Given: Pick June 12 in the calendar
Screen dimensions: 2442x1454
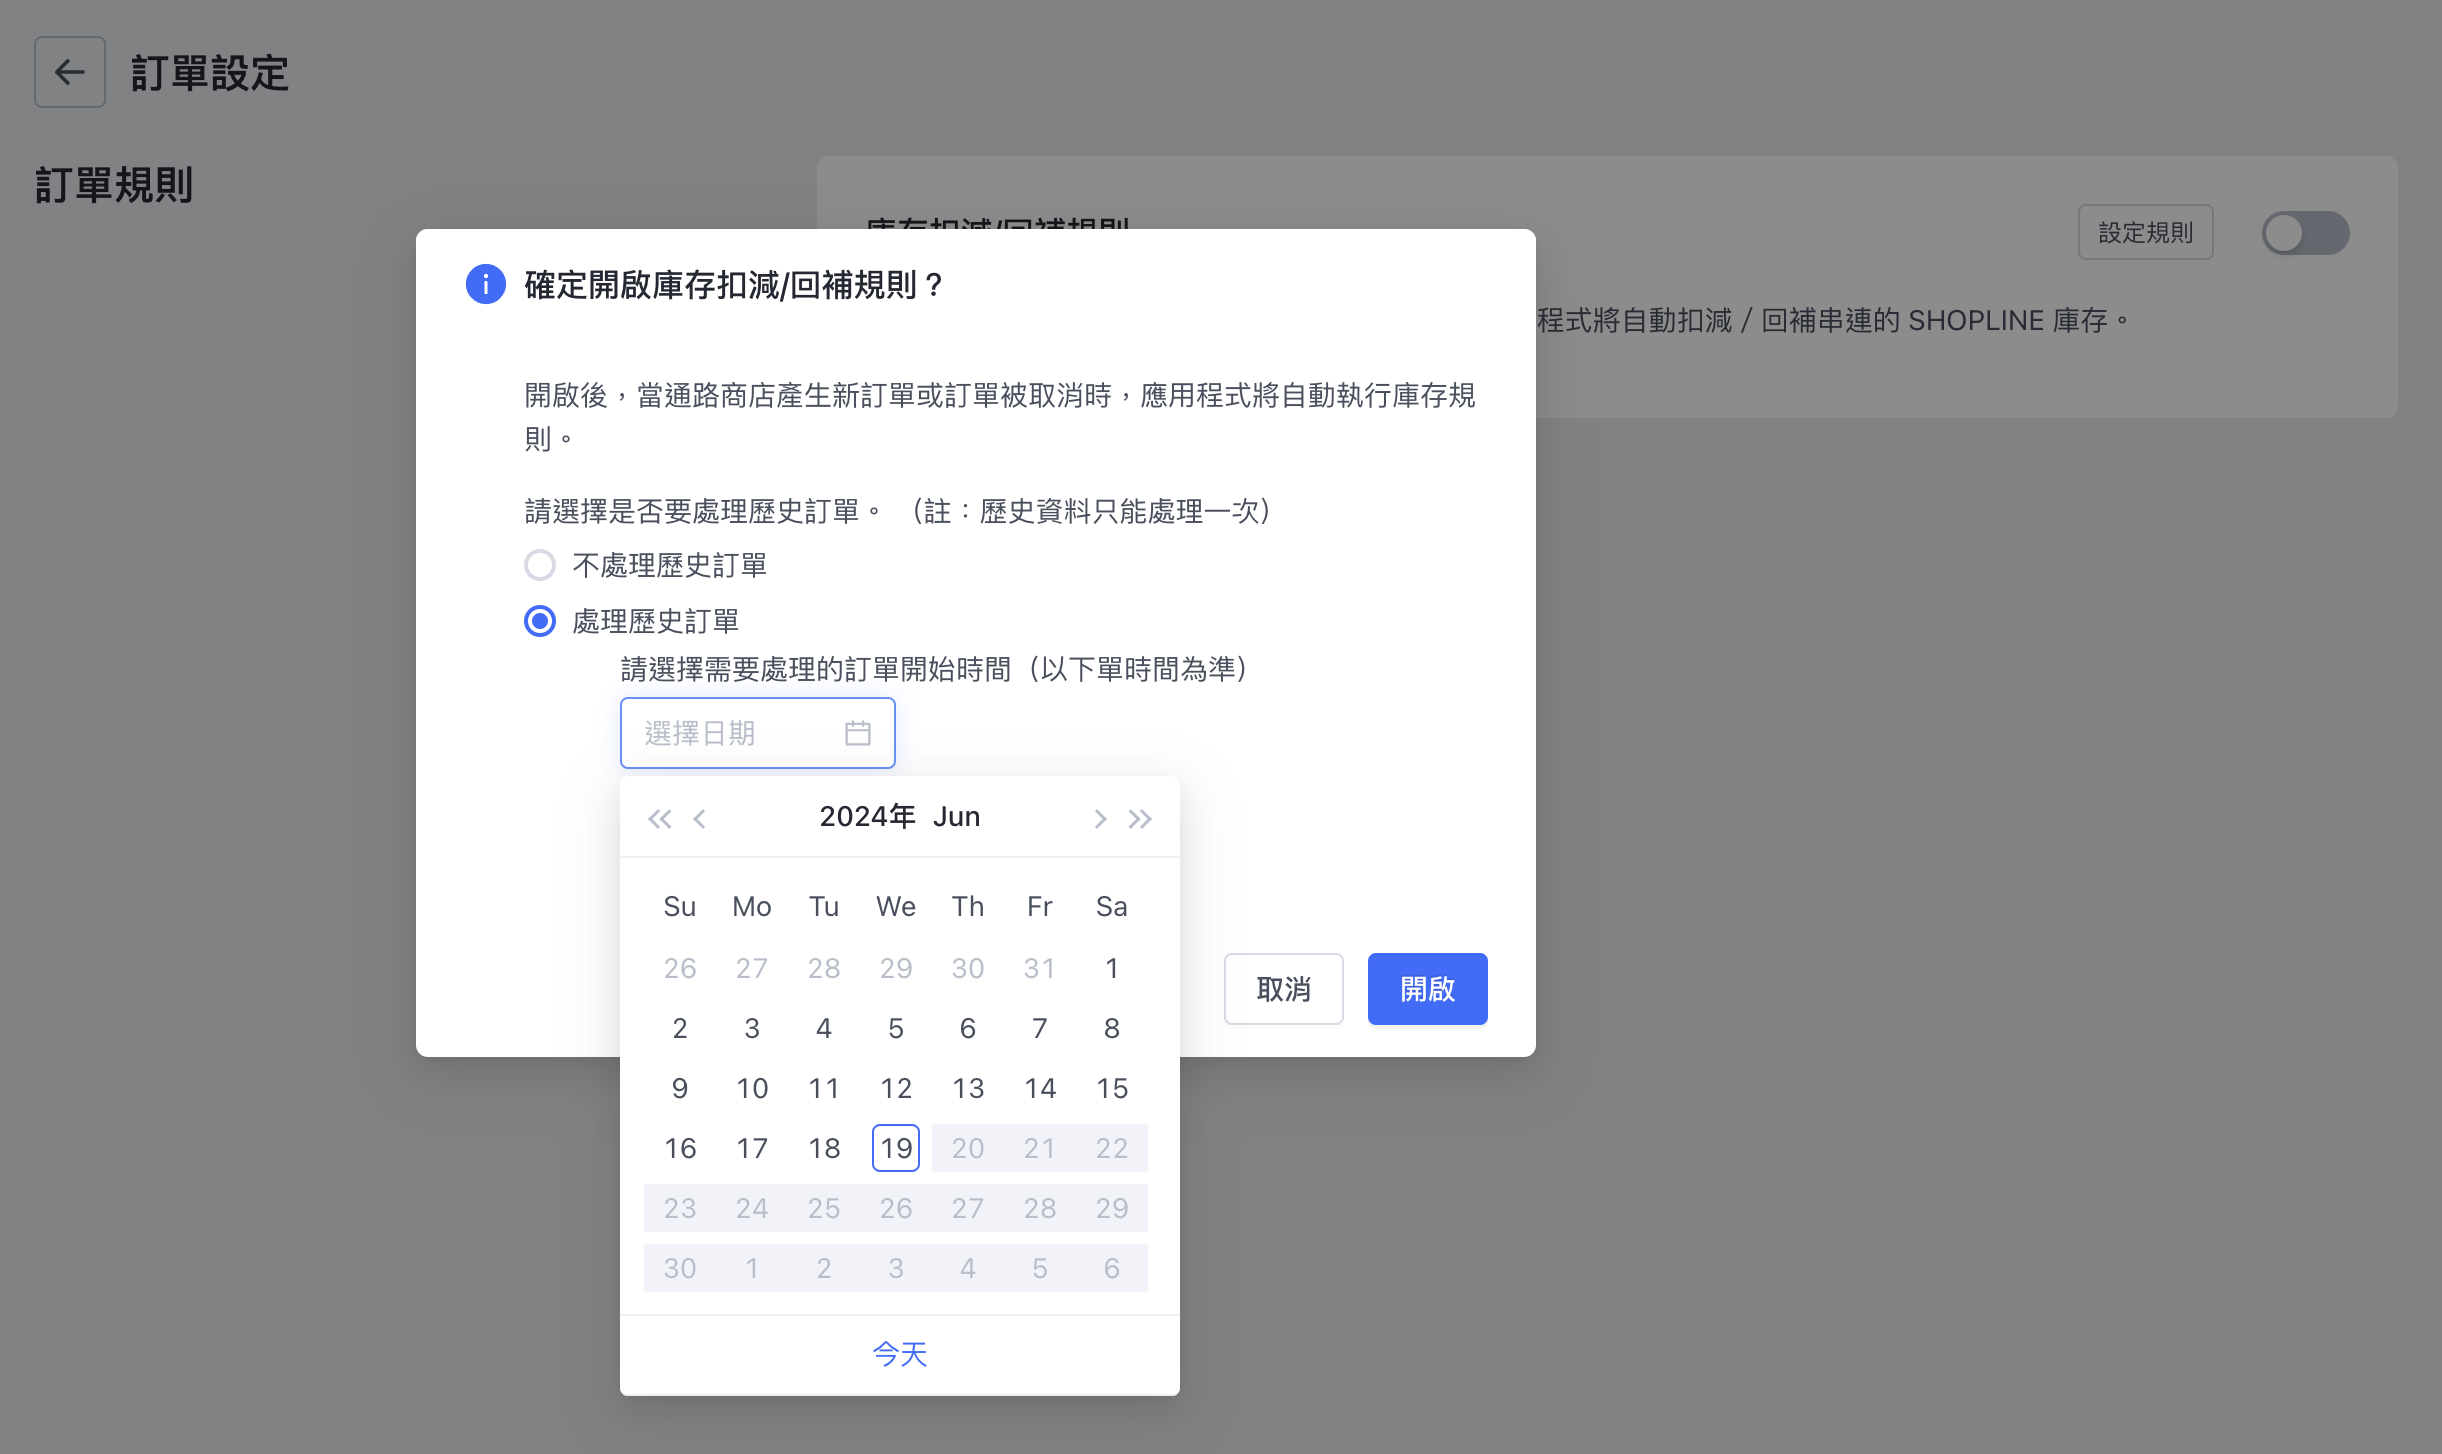Looking at the screenshot, I should [x=896, y=1088].
